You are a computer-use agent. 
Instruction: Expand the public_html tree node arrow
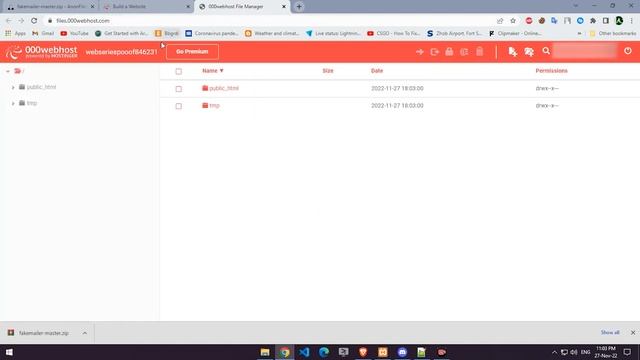pos(13,87)
